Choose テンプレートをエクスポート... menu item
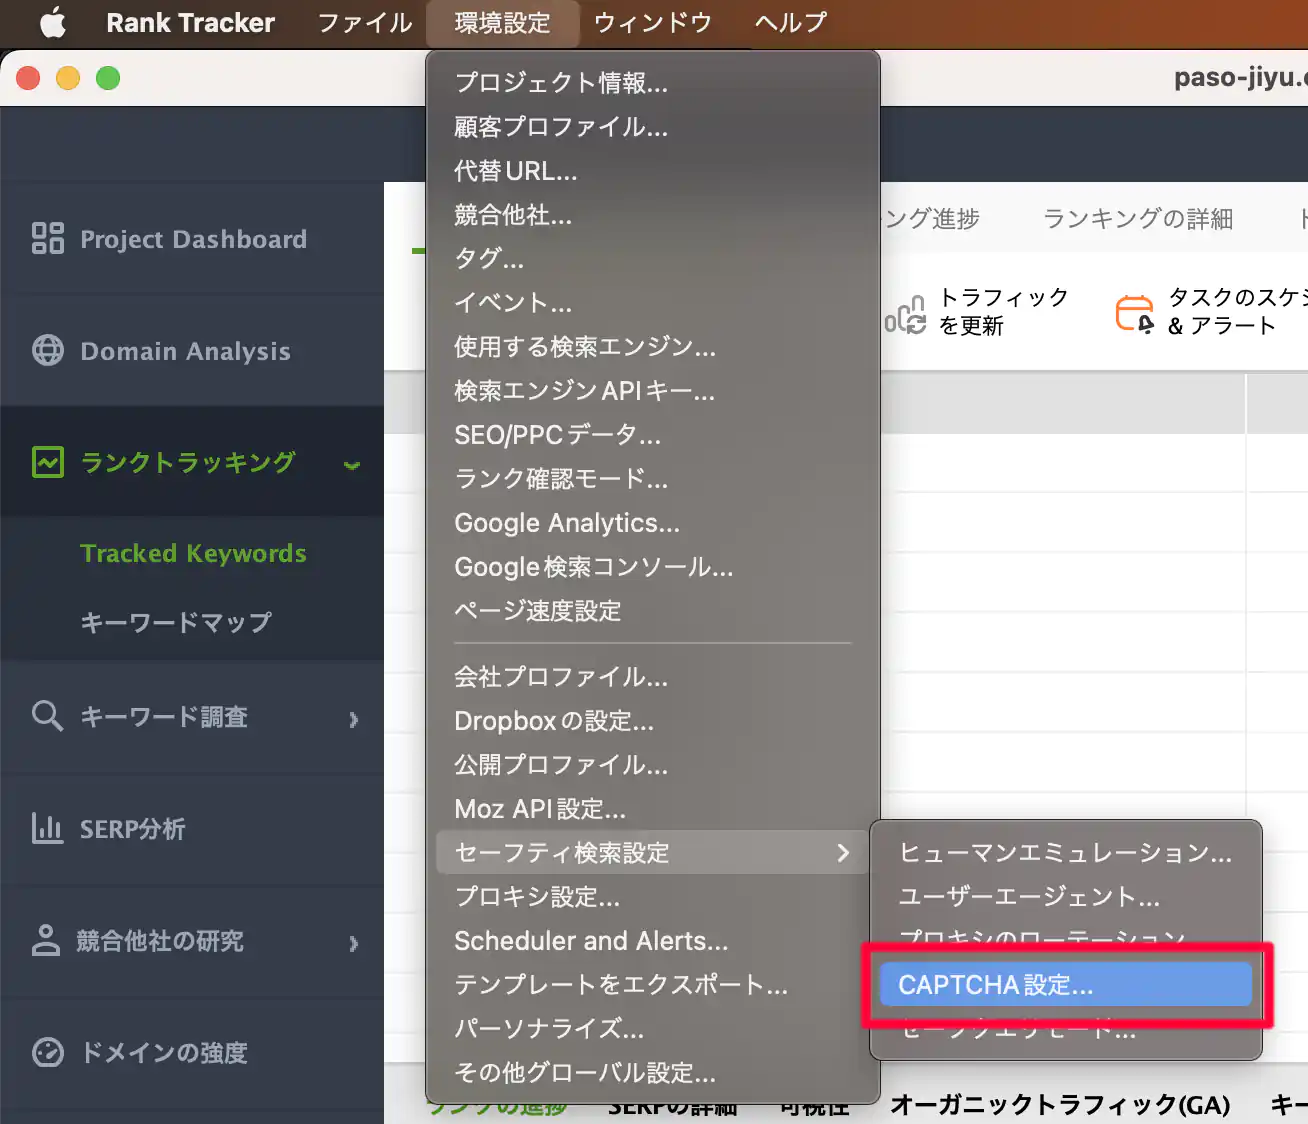1308x1124 pixels. click(x=653, y=984)
